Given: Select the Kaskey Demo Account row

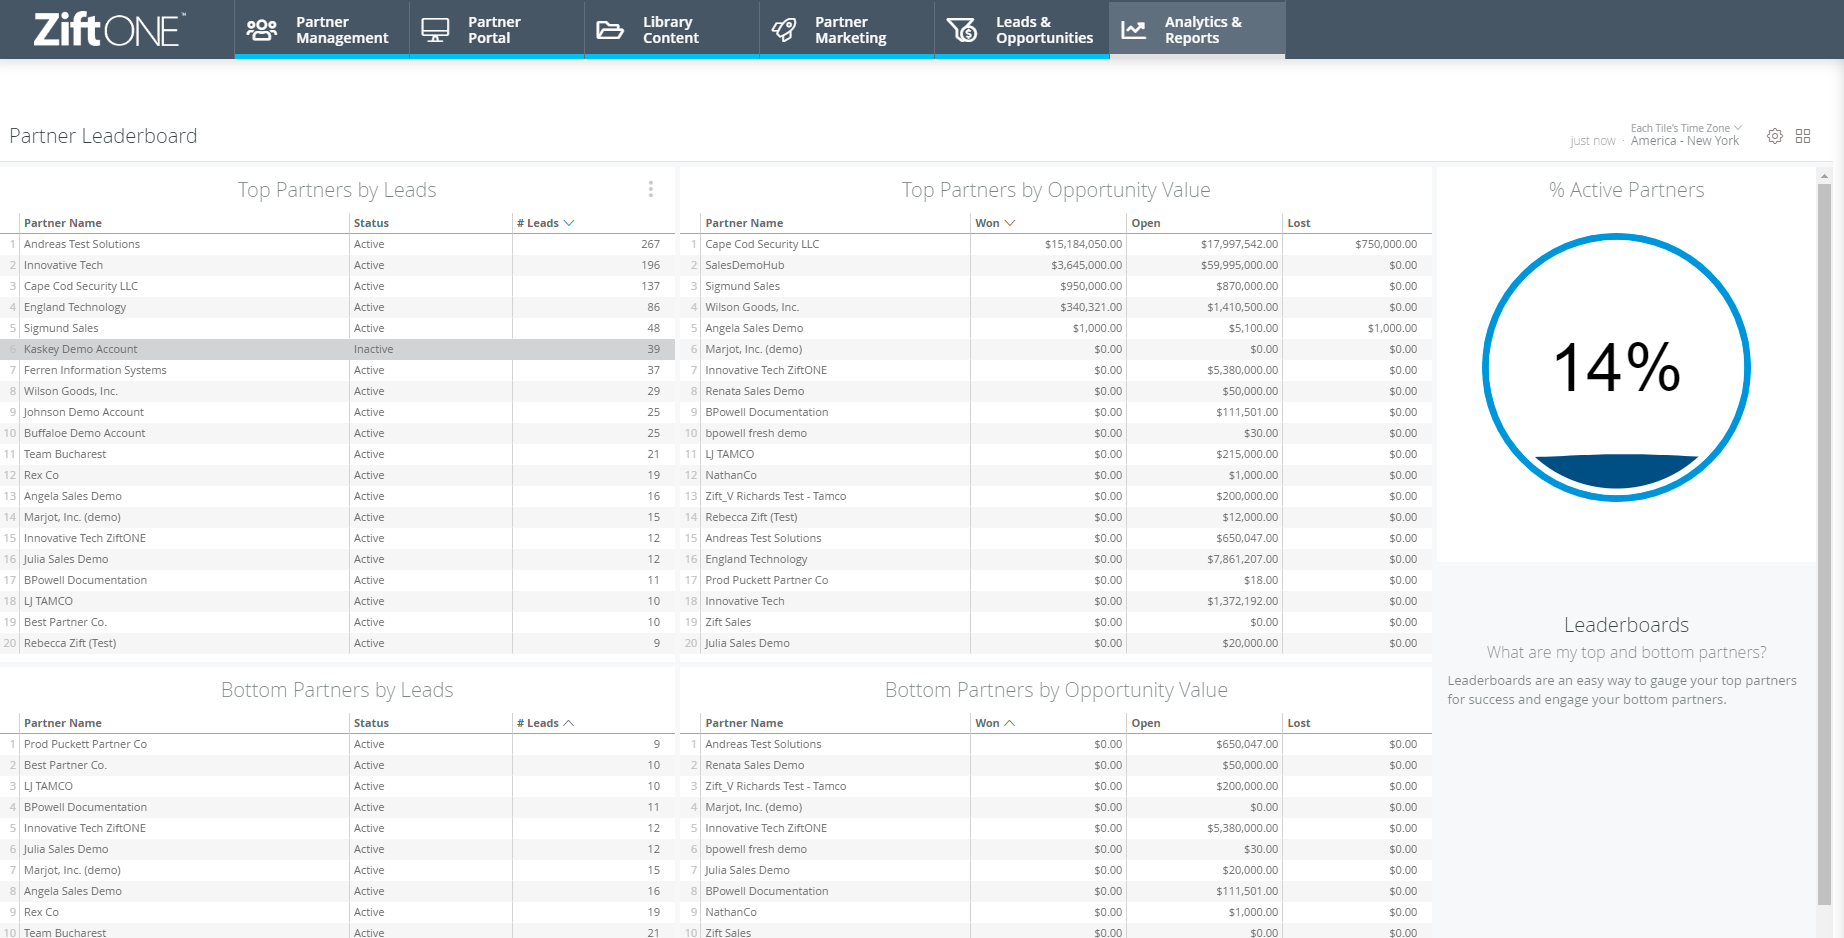Looking at the screenshot, I should point(337,349).
